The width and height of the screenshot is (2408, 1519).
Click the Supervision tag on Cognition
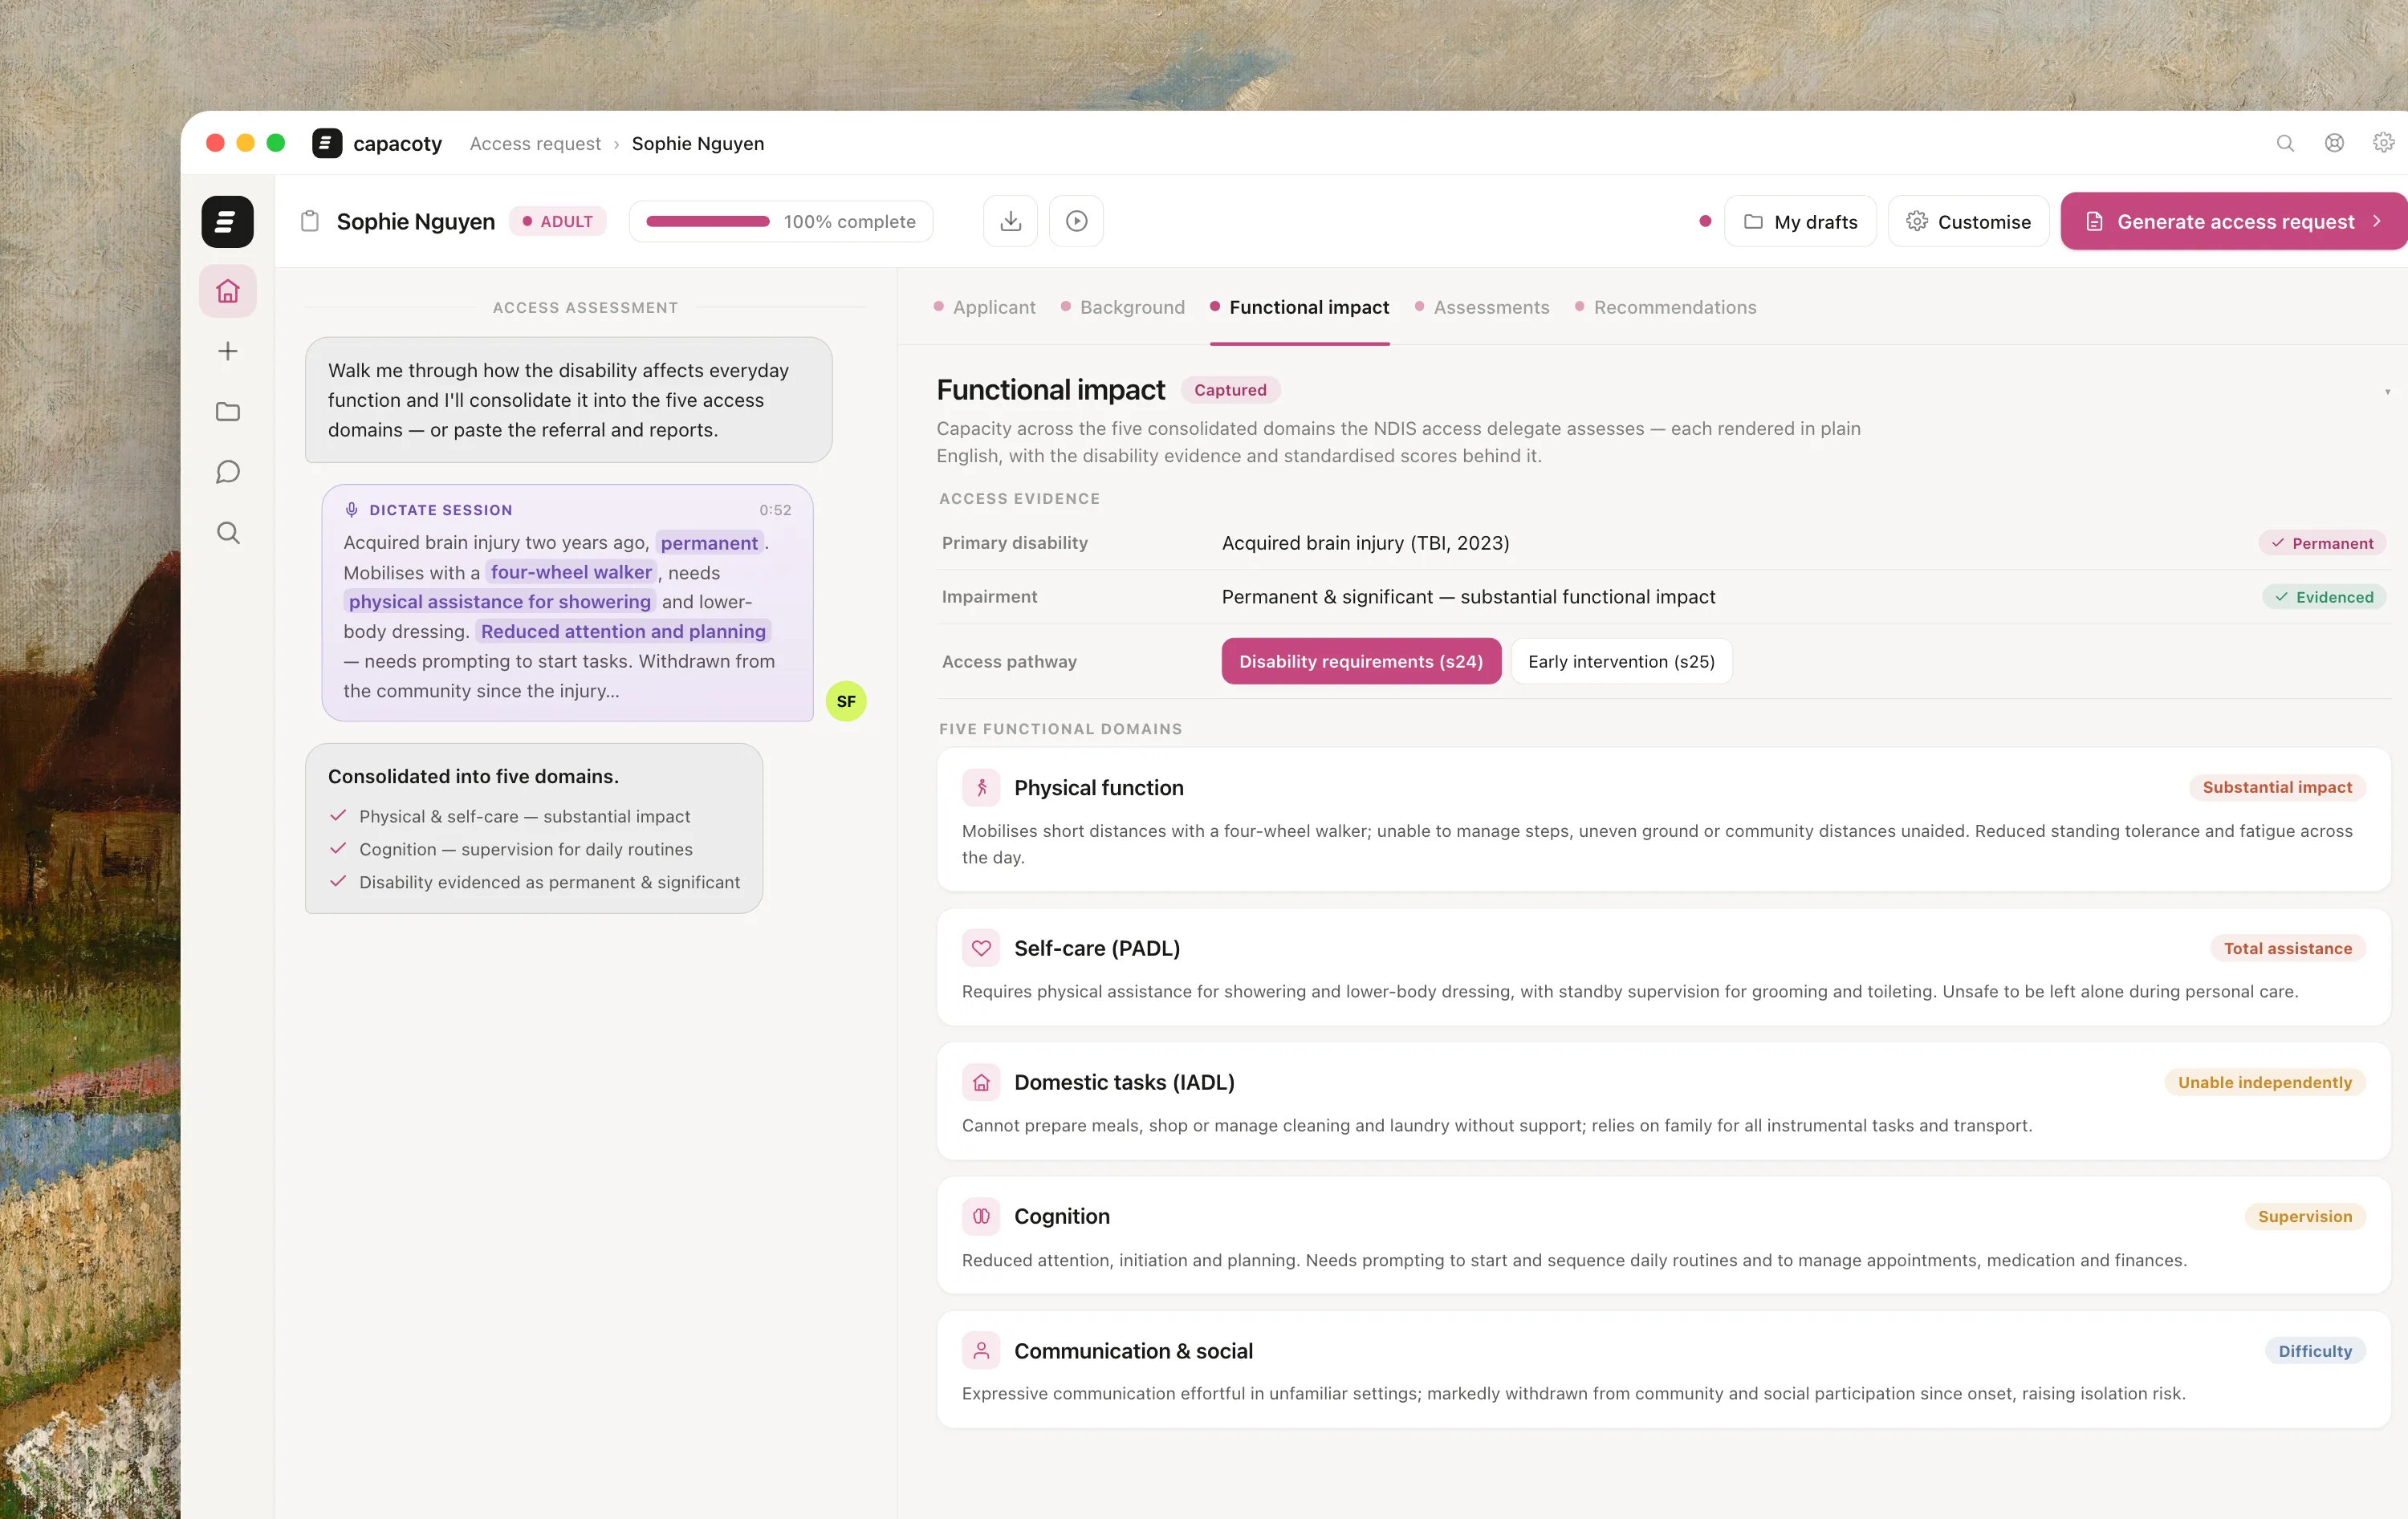coord(2304,1216)
